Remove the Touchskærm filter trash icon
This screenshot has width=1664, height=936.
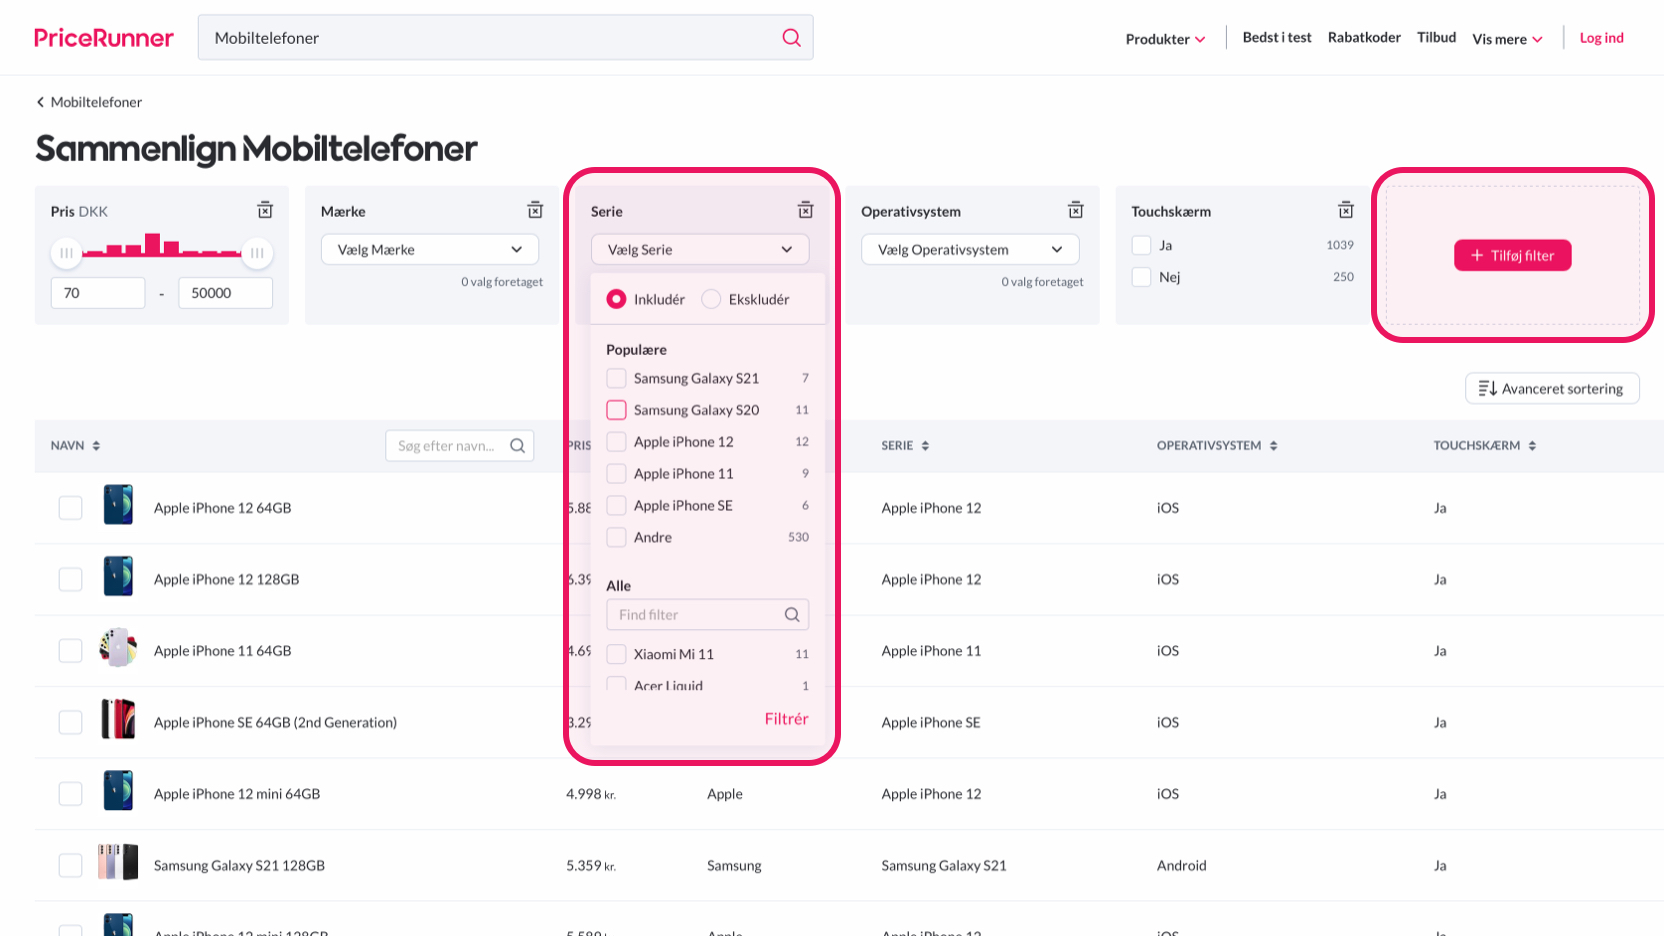[x=1346, y=210]
